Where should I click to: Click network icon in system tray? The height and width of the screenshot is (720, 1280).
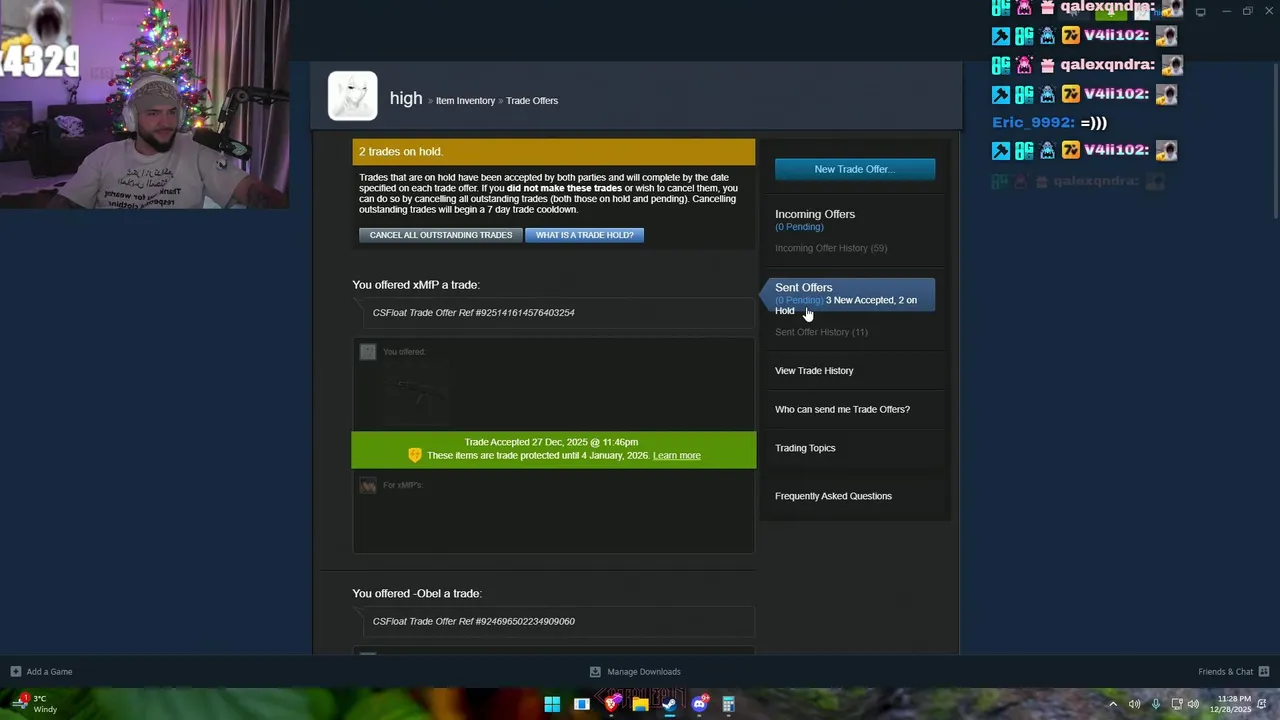point(1177,704)
